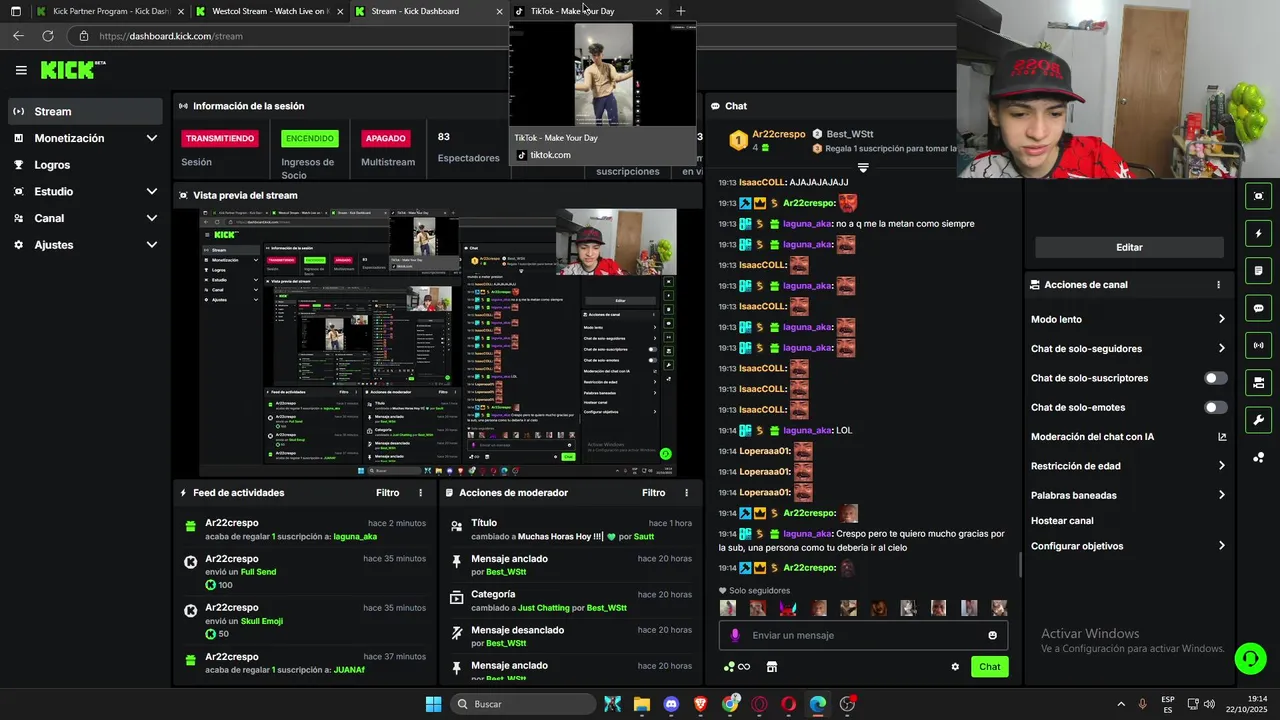Open the hamburger menu beside KICK logo
The height and width of the screenshot is (720, 1280).
tap(21, 70)
